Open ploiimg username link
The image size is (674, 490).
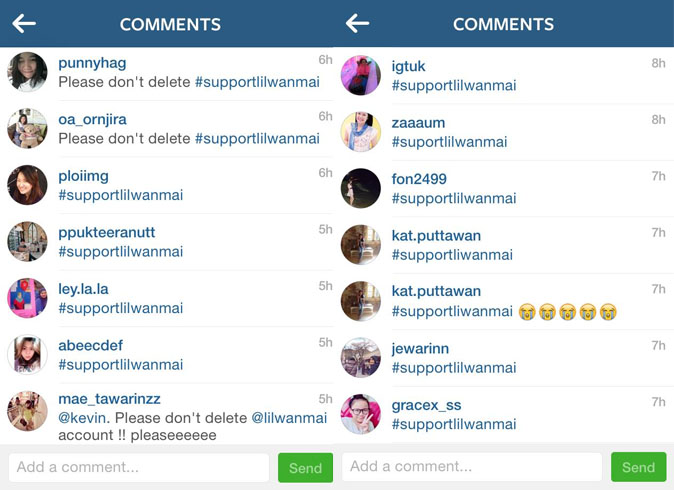pyautogui.click(x=83, y=176)
